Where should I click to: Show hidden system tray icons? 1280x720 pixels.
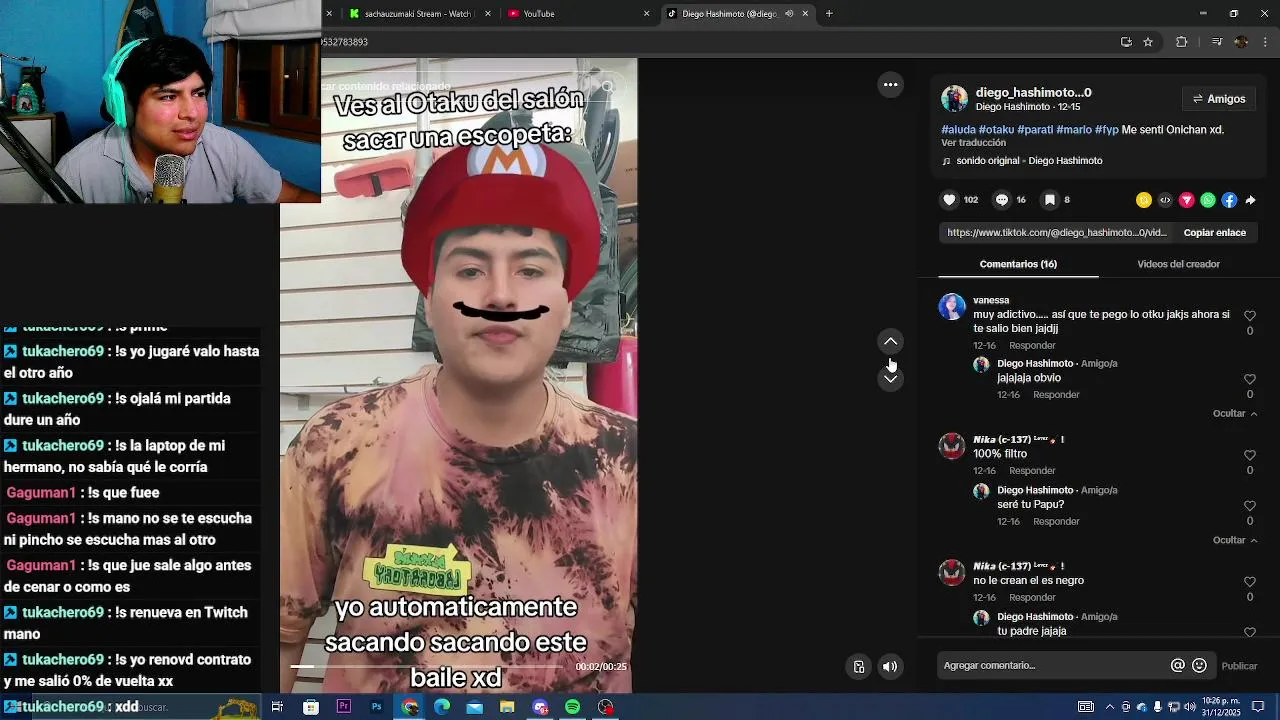click(x=1109, y=707)
